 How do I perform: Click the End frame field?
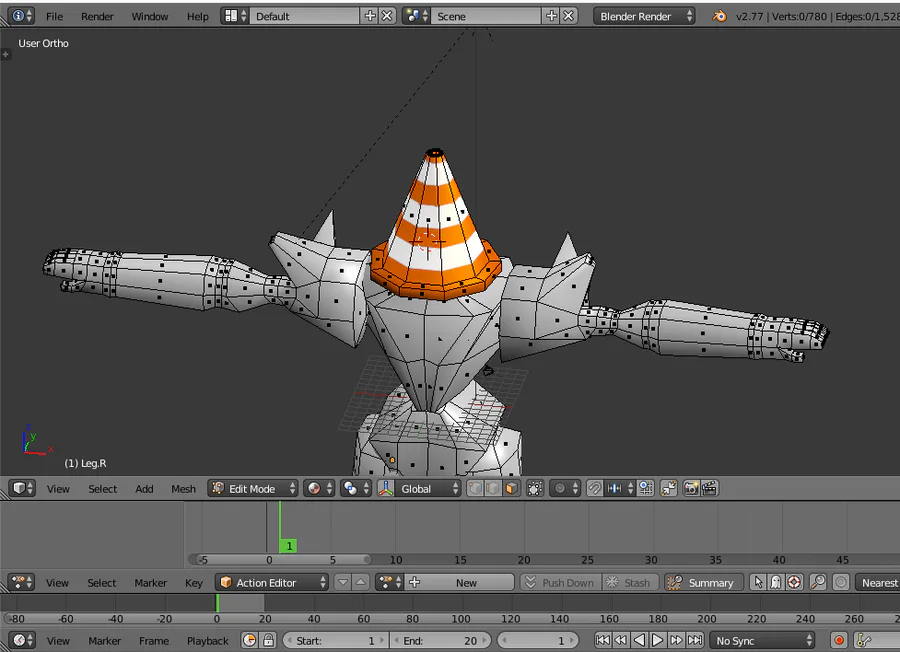[x=440, y=641]
